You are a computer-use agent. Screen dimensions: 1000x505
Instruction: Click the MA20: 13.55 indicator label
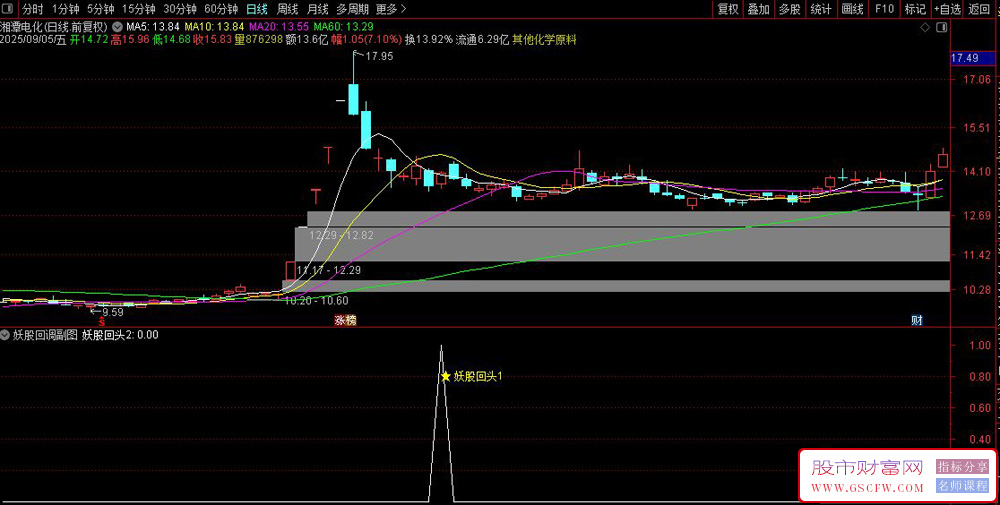coord(279,27)
